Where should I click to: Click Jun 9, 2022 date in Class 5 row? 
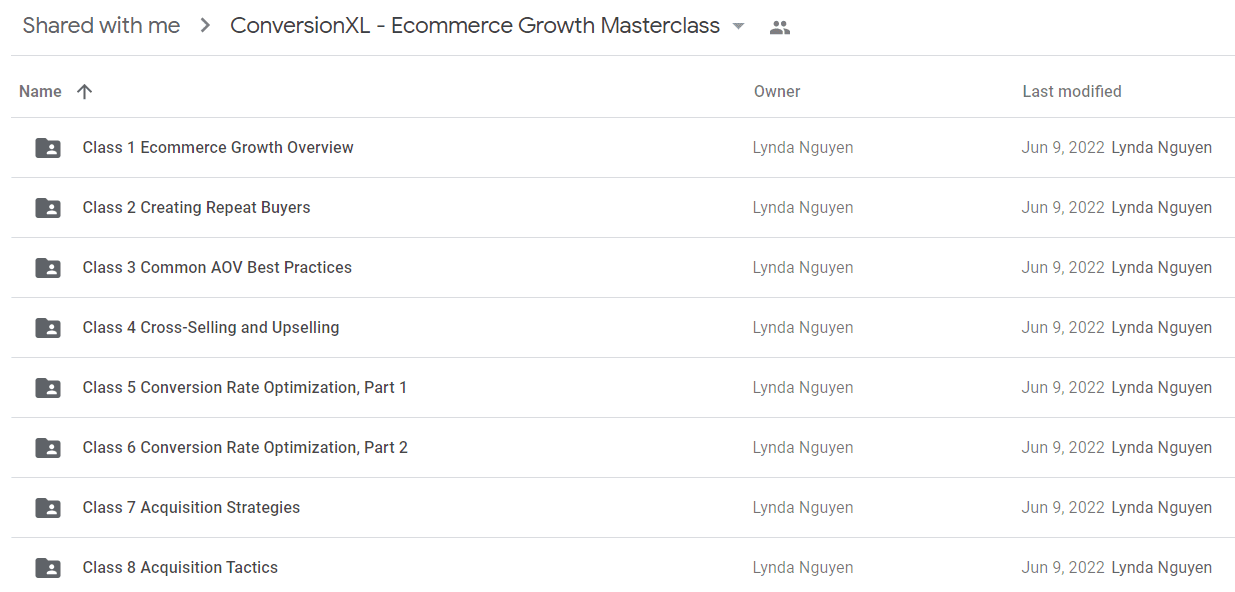click(x=1063, y=388)
